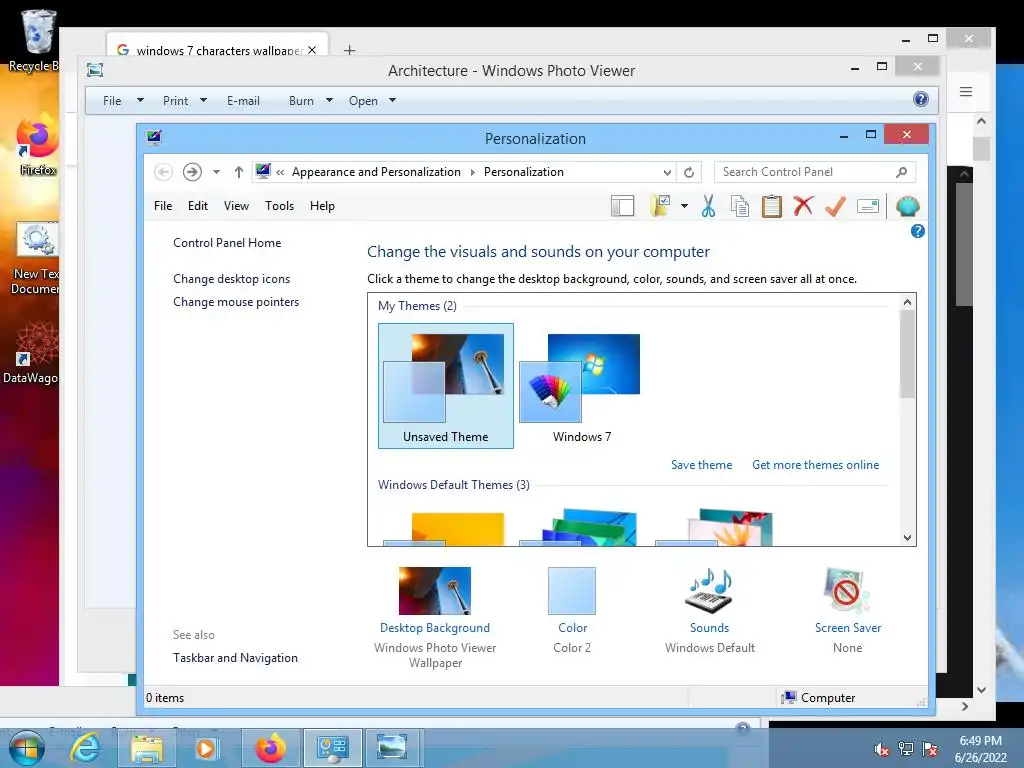Click the breadcrumb arrow after Appearance and Personalization
This screenshot has width=1024, height=768.
click(x=473, y=172)
